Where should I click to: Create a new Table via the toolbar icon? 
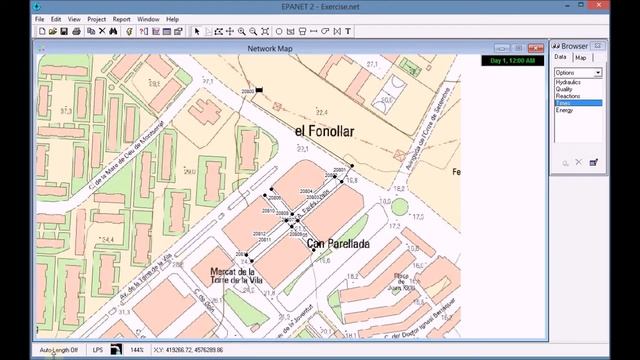167,31
